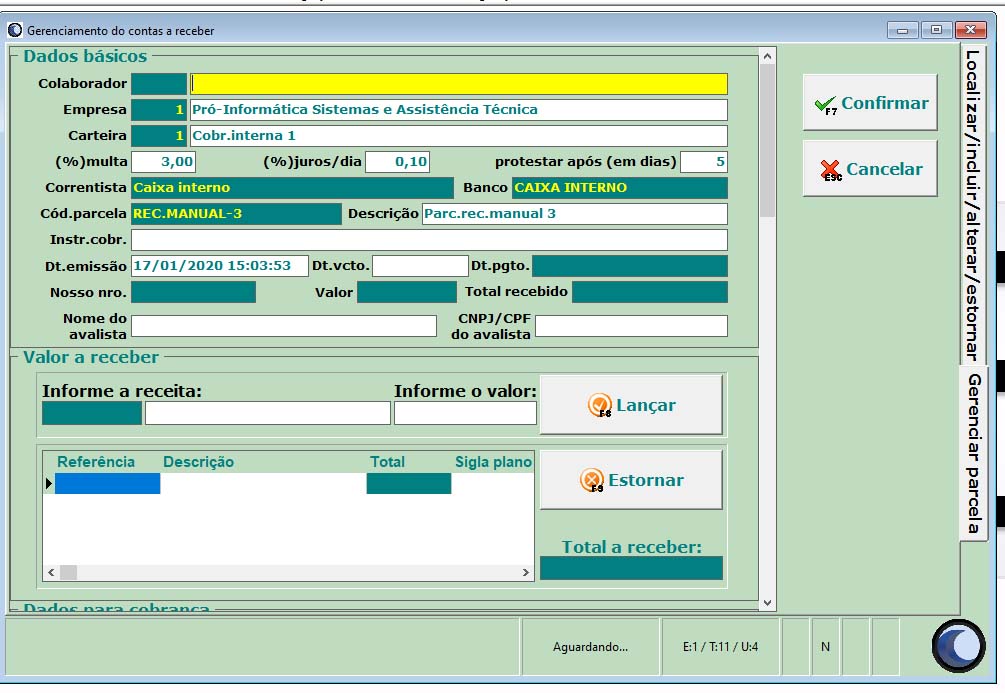
Task: Click the form vertical scrollbar down arrow
Action: (767, 603)
